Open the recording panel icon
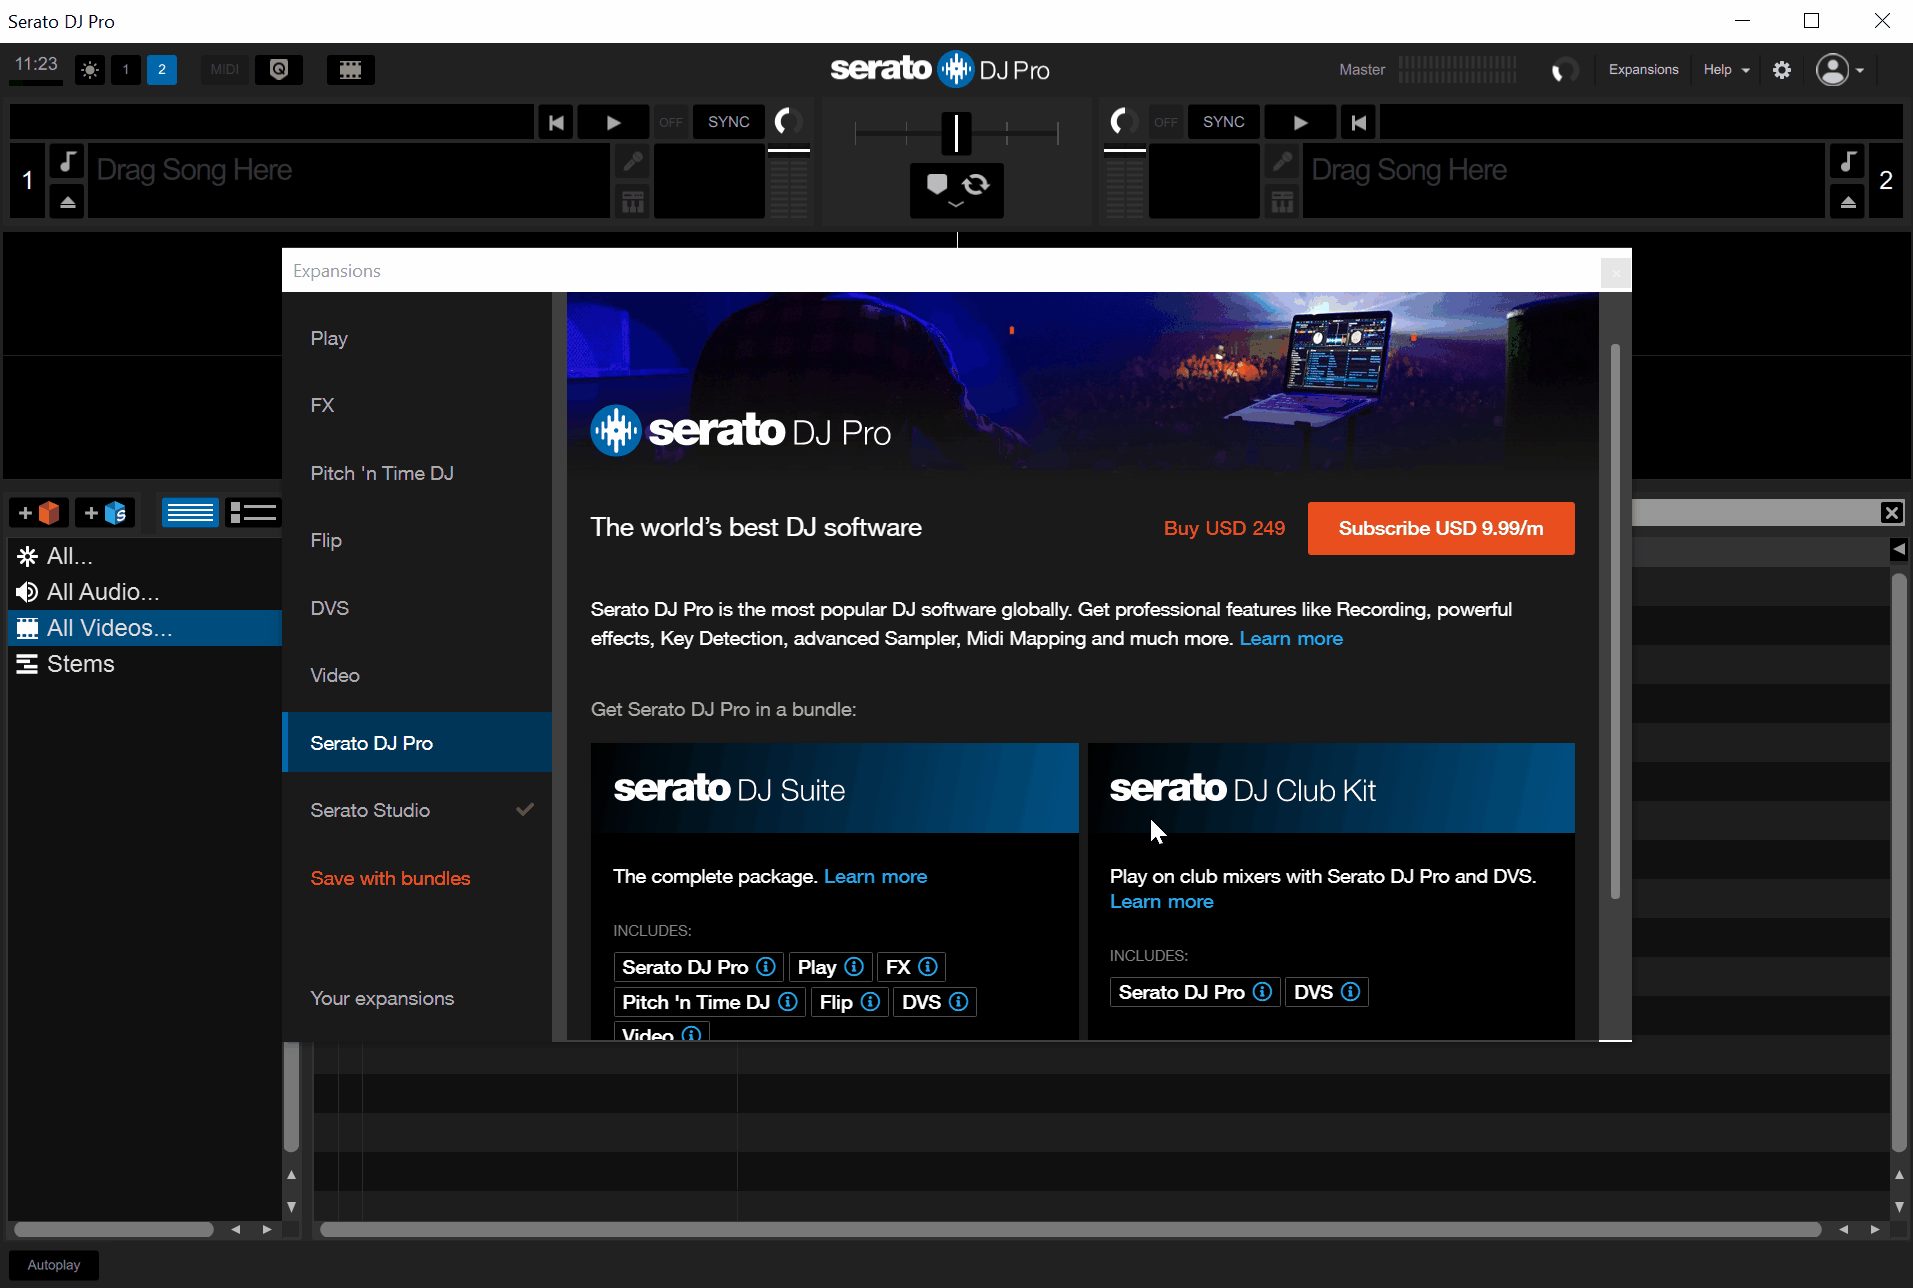Viewport: 1913px width, 1288px height. 279,70
